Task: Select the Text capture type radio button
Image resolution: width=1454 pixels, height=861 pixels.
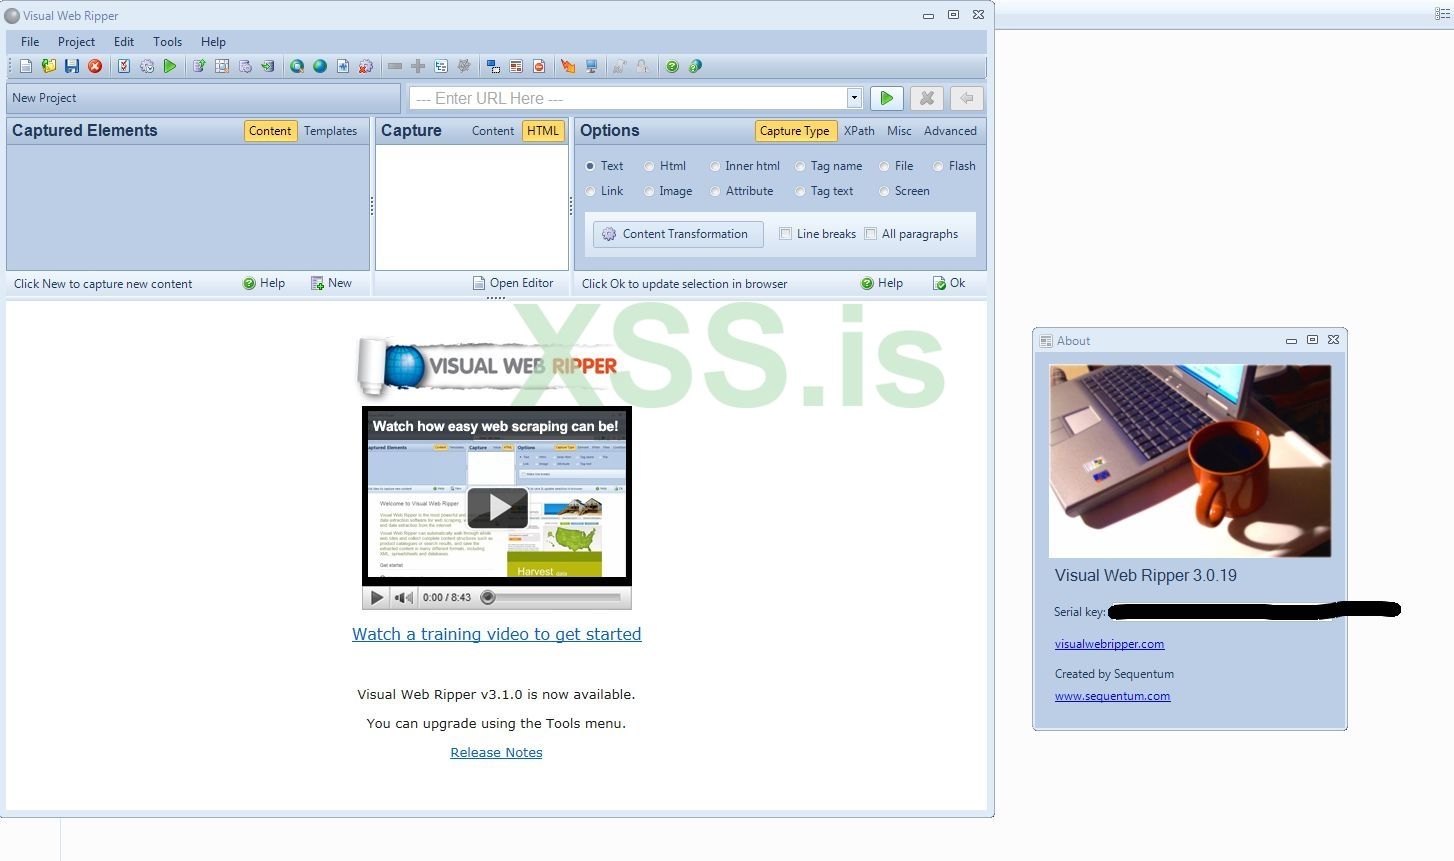Action: point(590,166)
